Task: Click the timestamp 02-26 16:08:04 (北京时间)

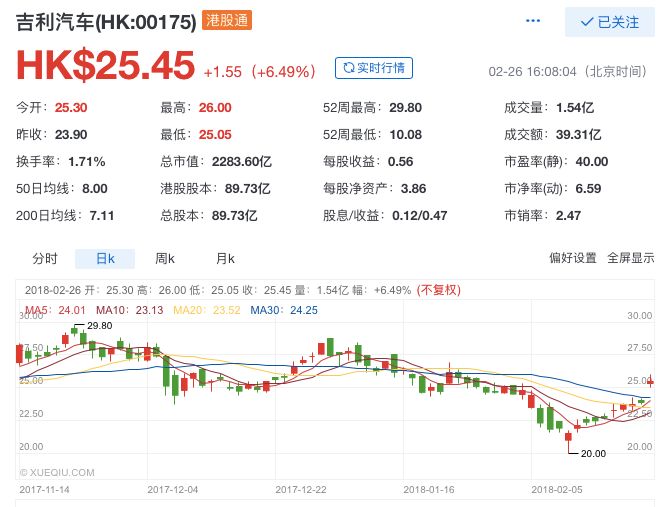Action: pos(569,71)
